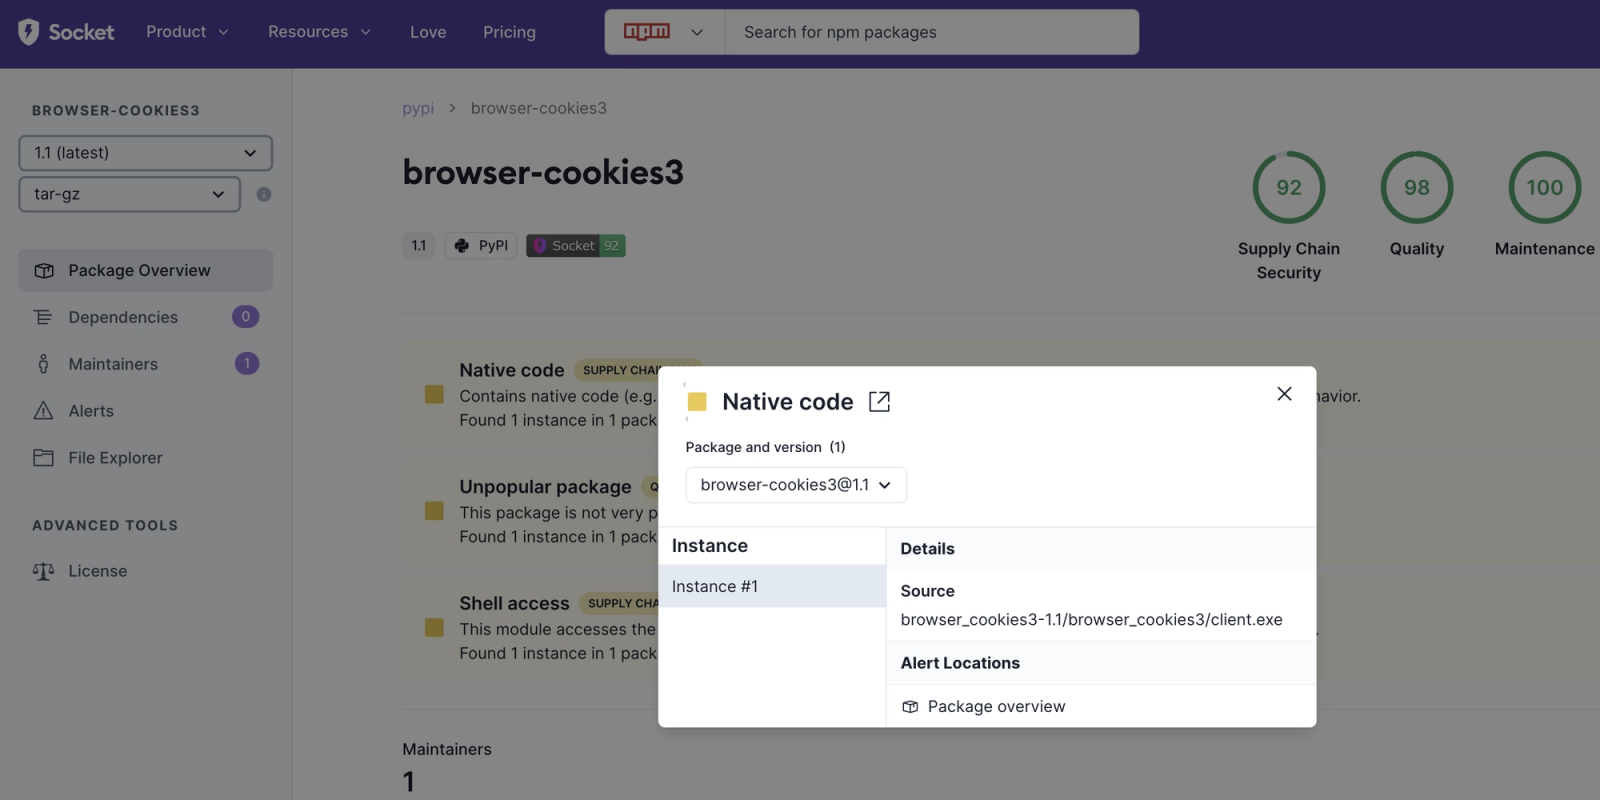1600x800 pixels.
Task: Click the License scales icon
Action: pos(43,571)
